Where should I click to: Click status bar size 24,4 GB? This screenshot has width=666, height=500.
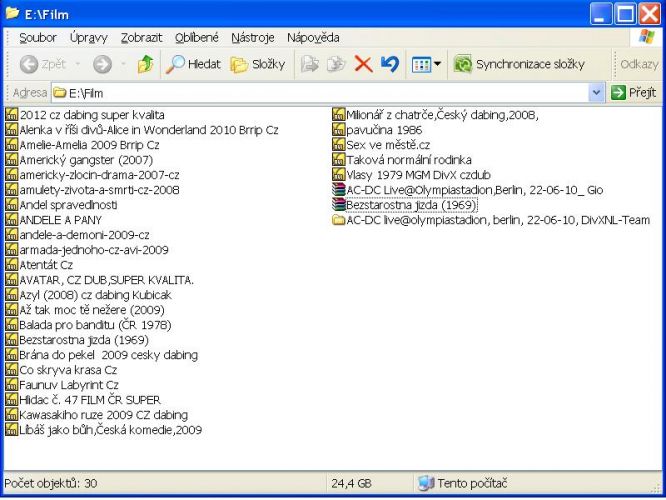[352, 483]
